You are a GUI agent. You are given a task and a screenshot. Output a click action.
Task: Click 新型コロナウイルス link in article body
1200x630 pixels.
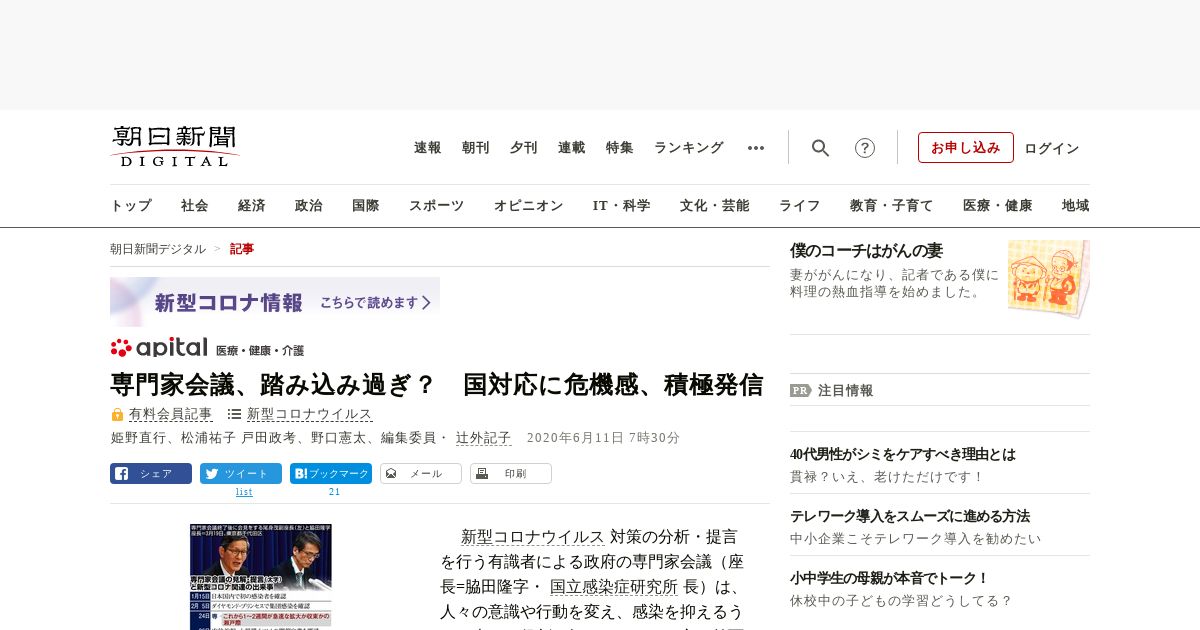pos(533,537)
